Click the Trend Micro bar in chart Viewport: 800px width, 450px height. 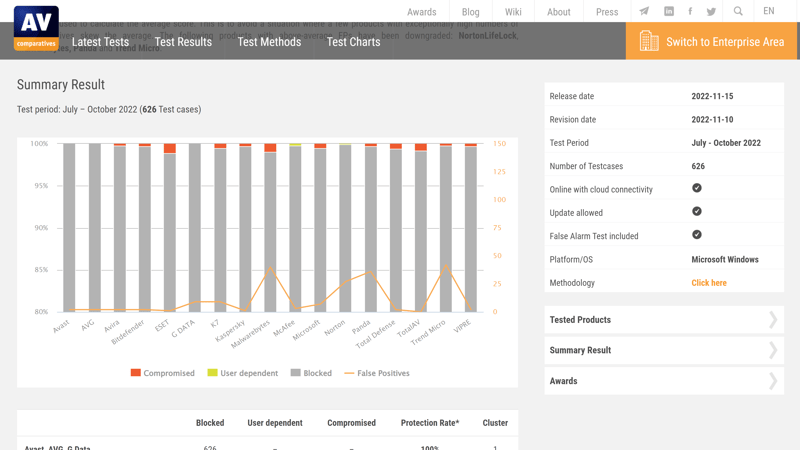[446, 229]
